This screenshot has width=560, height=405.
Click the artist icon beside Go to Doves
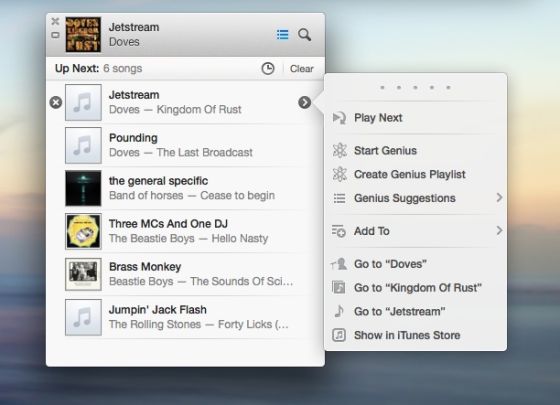click(x=339, y=264)
